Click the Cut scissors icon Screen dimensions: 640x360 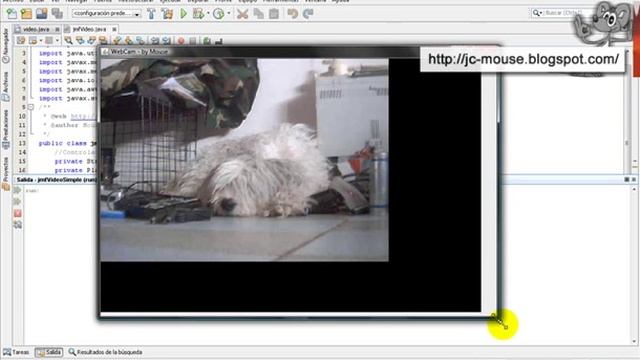(x=242, y=14)
